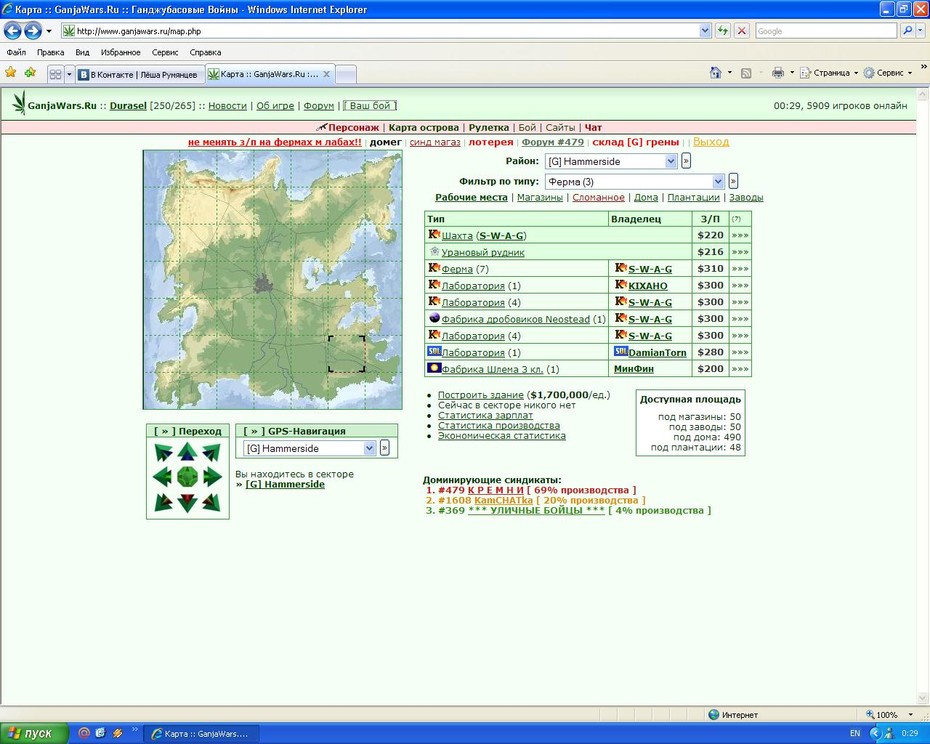Click the highlighted sector on the island map
Viewport: 930px width, 744px height.
[x=346, y=354]
